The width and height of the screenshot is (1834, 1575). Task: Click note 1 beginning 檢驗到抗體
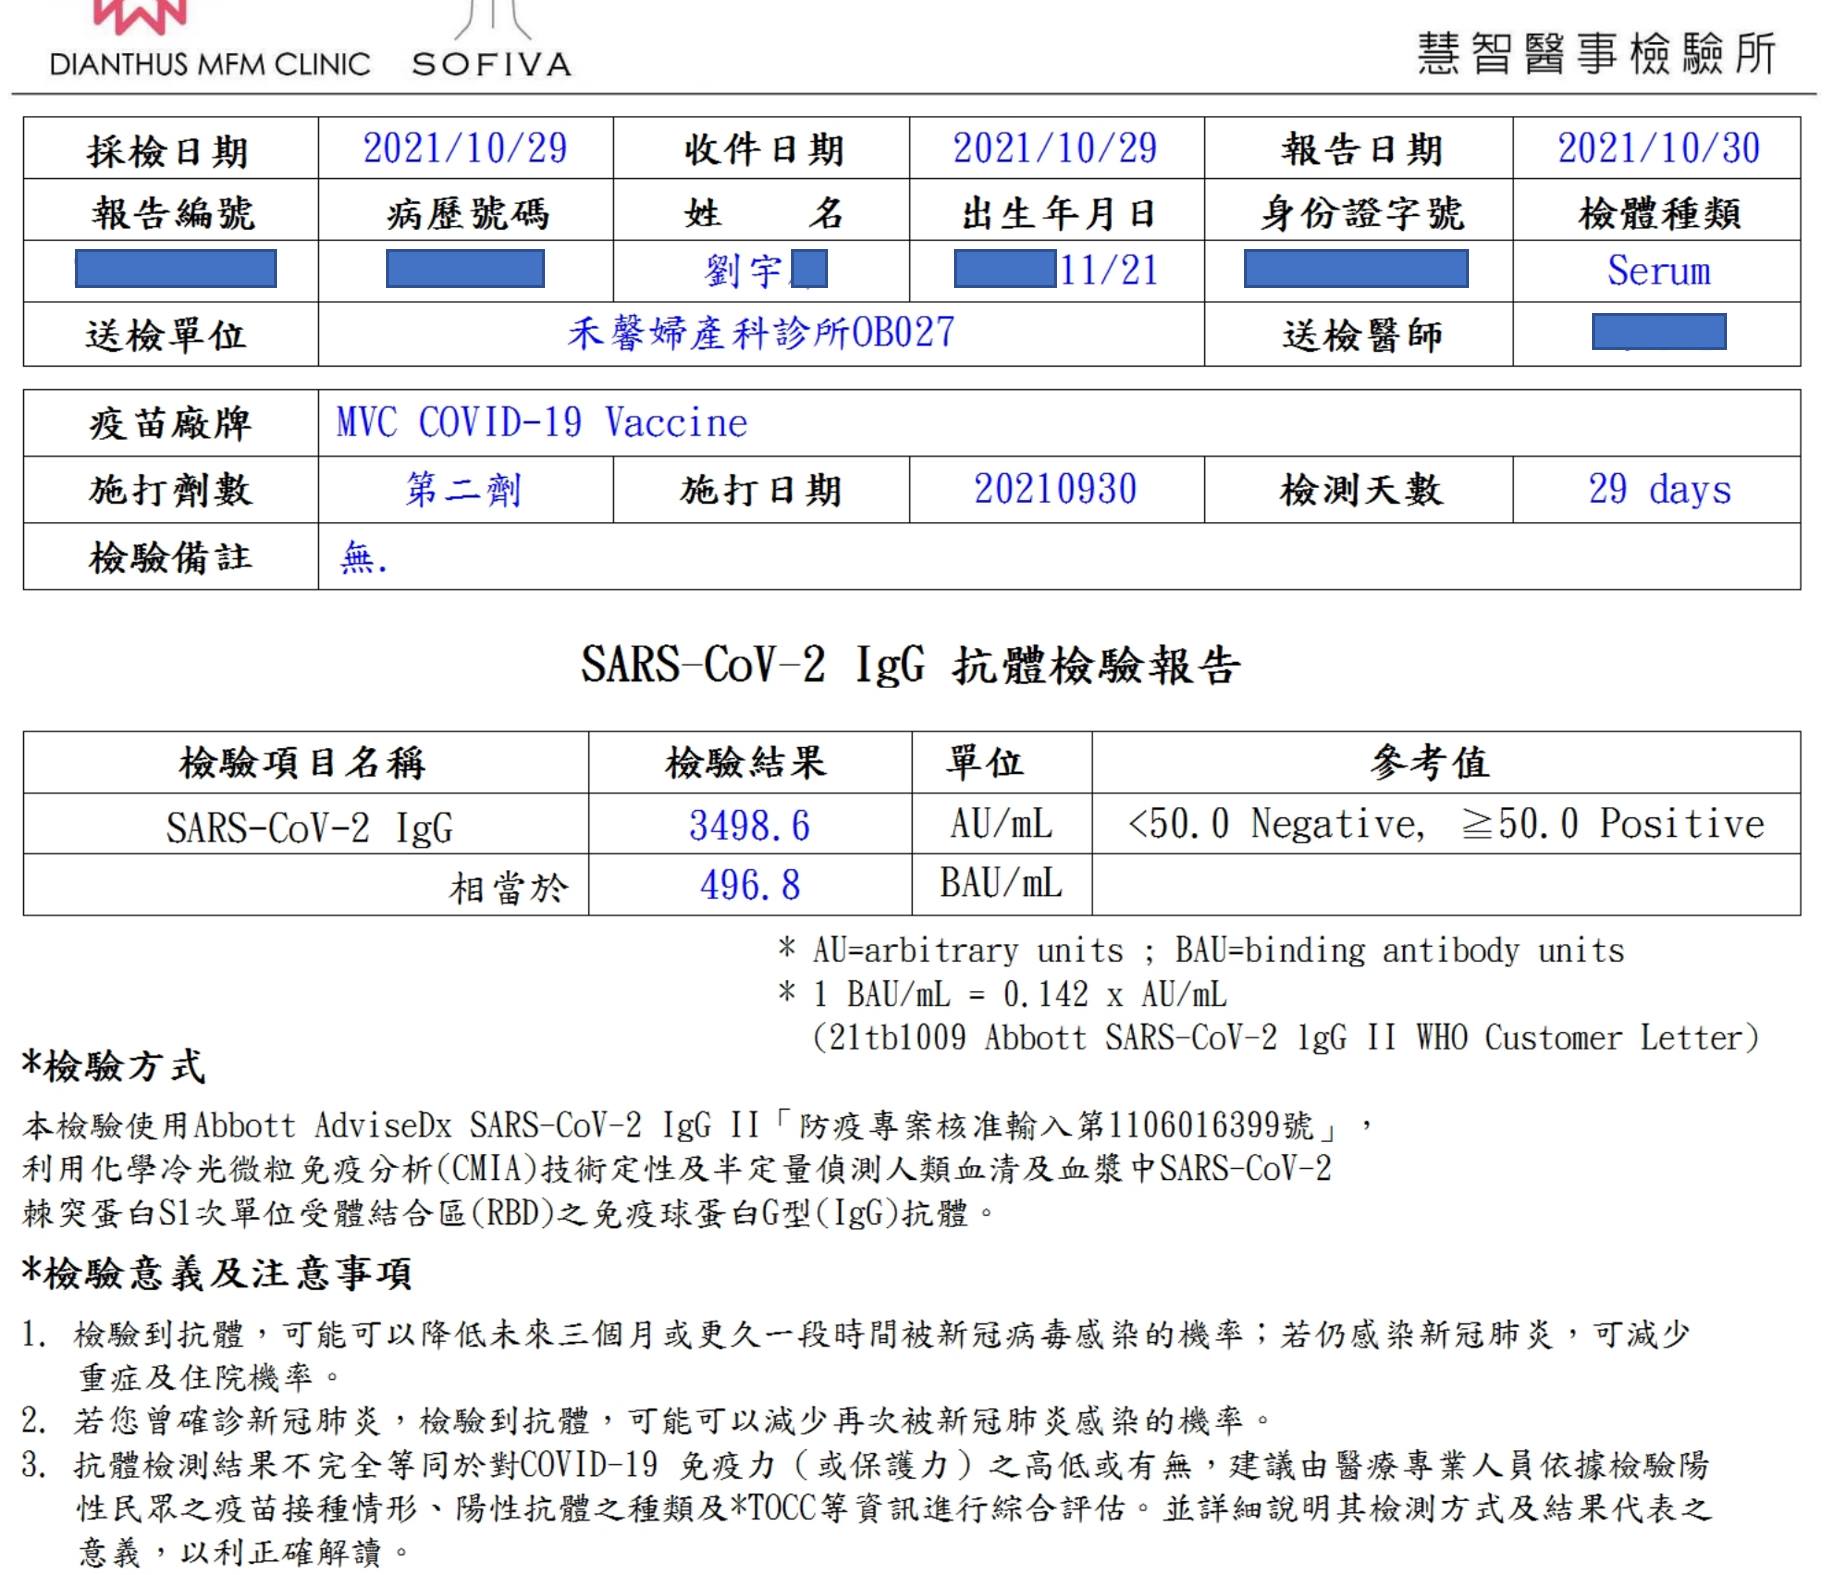click(x=856, y=1355)
